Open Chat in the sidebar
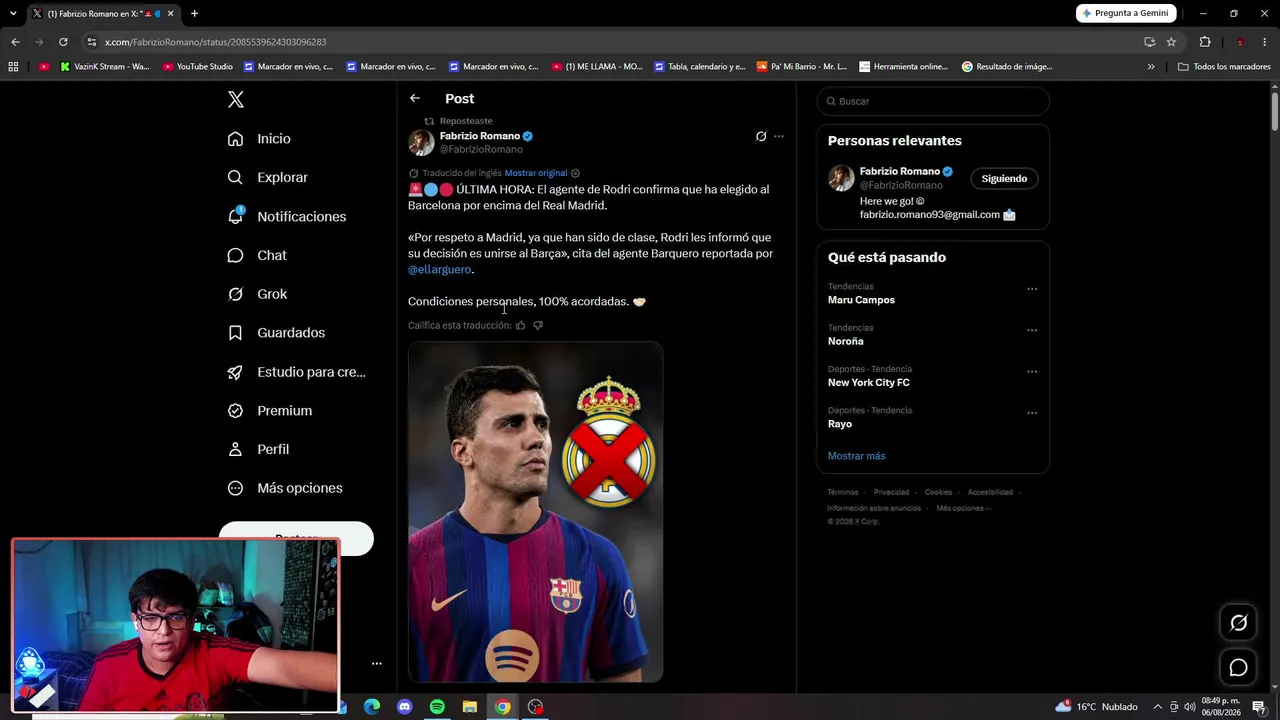The height and width of the screenshot is (720, 1280). point(257,255)
